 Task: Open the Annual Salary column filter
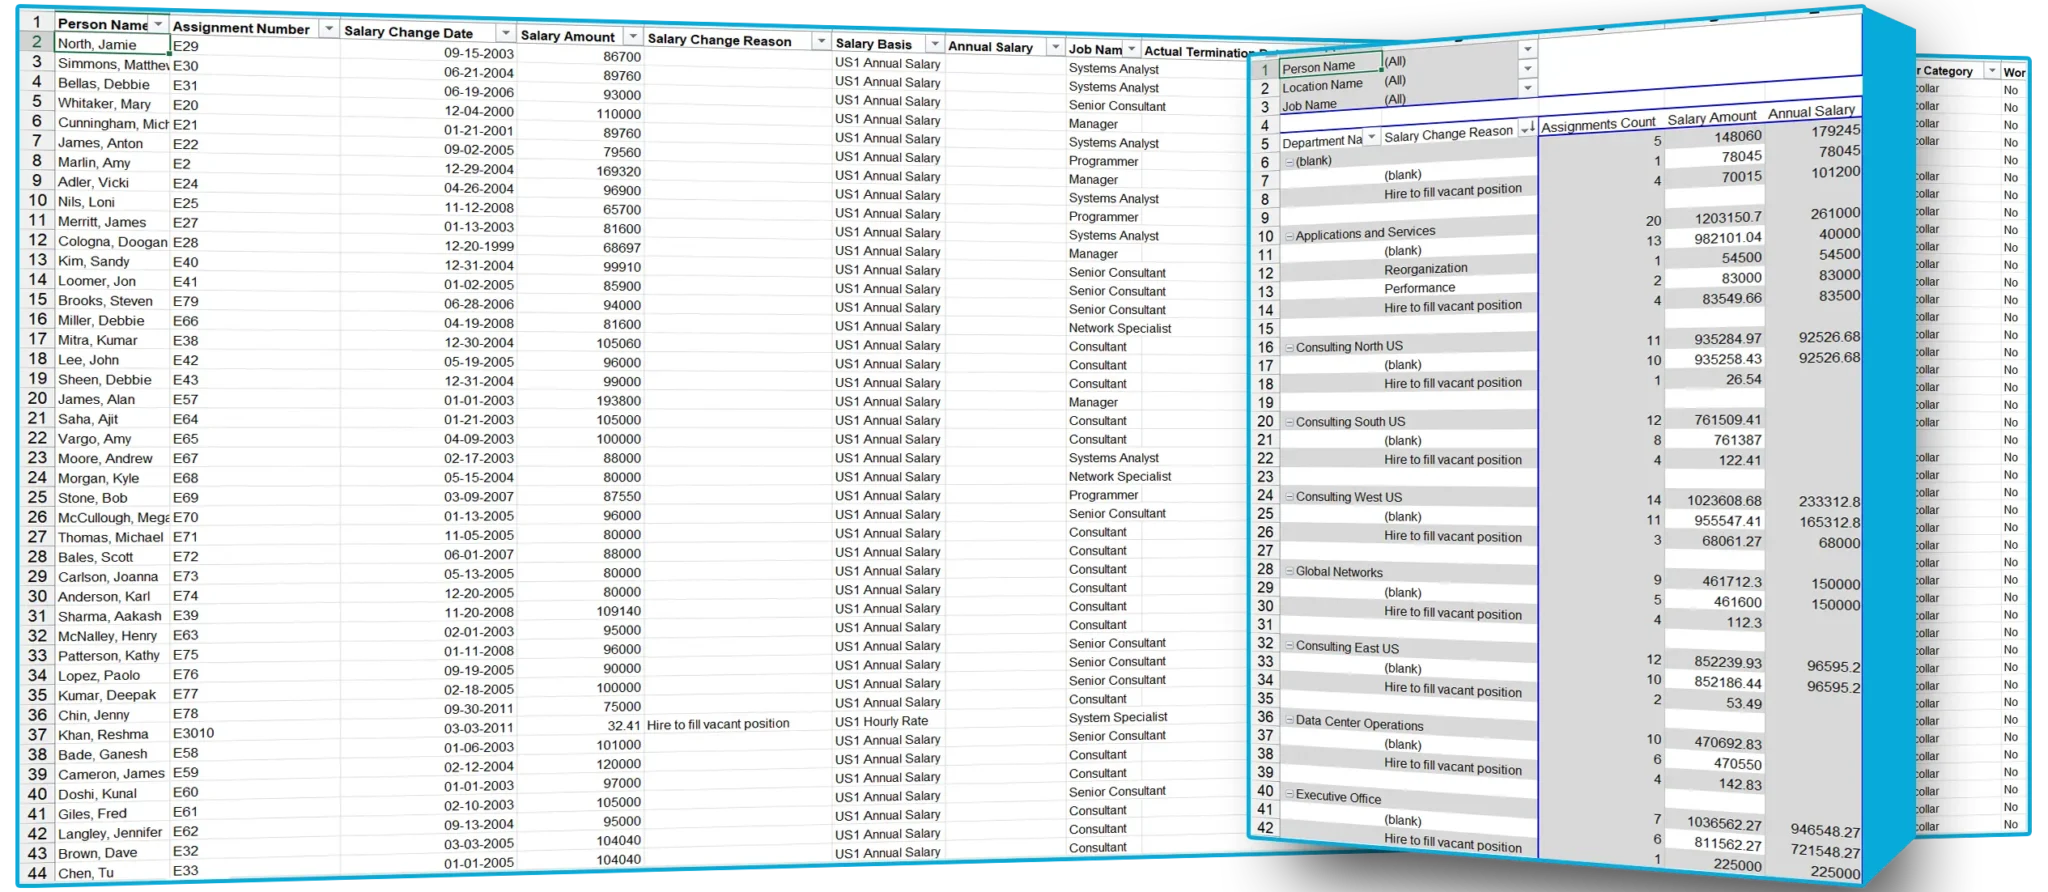pos(1054,48)
